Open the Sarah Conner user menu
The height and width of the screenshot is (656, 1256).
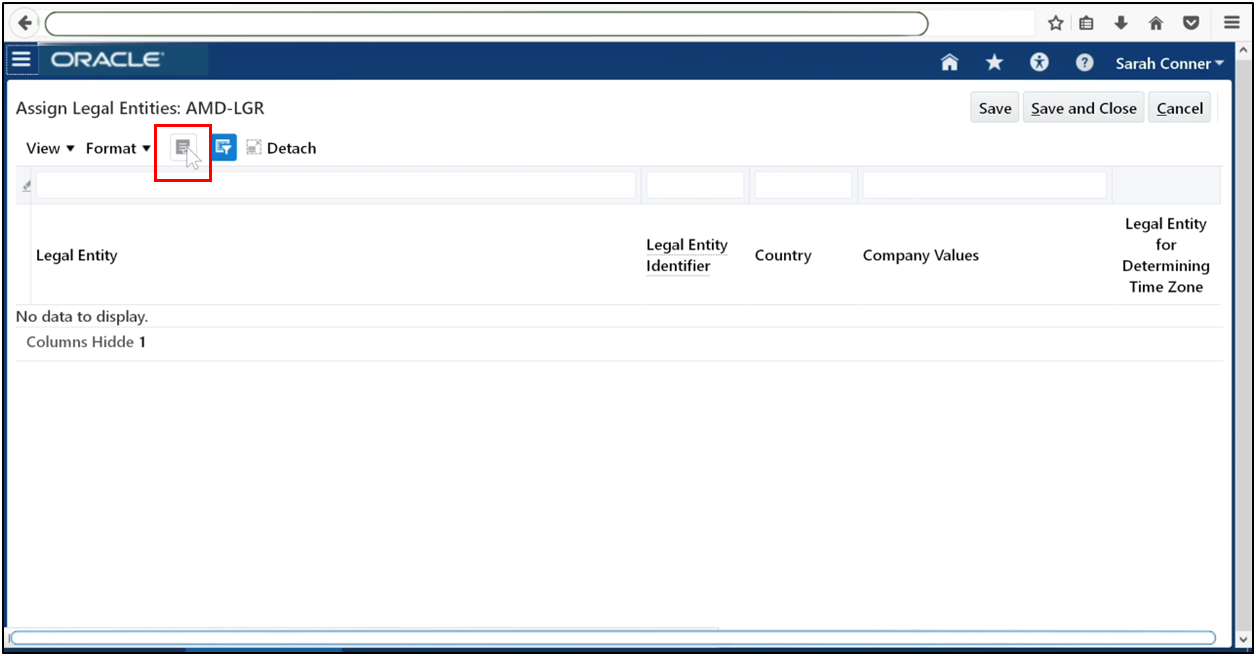tap(1169, 62)
